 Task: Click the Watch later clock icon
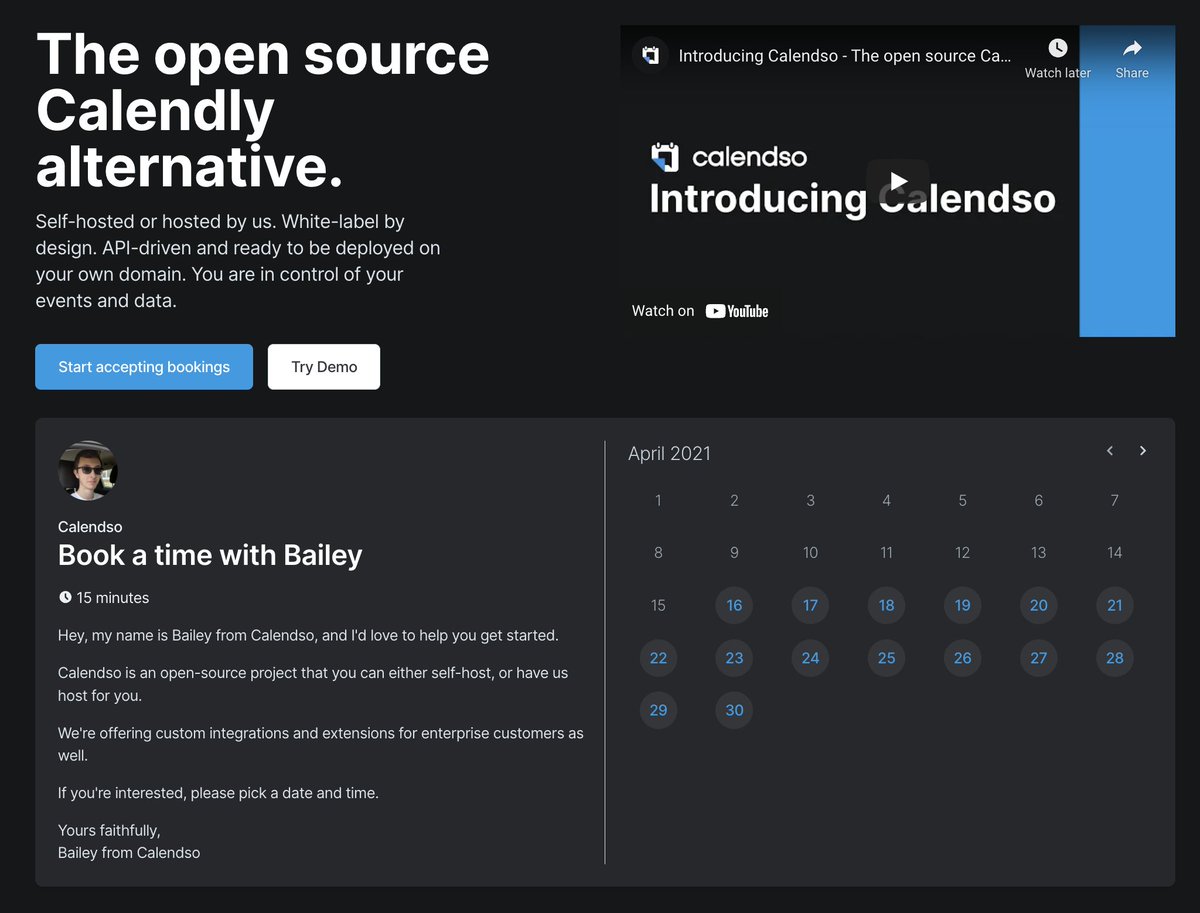click(x=1057, y=48)
